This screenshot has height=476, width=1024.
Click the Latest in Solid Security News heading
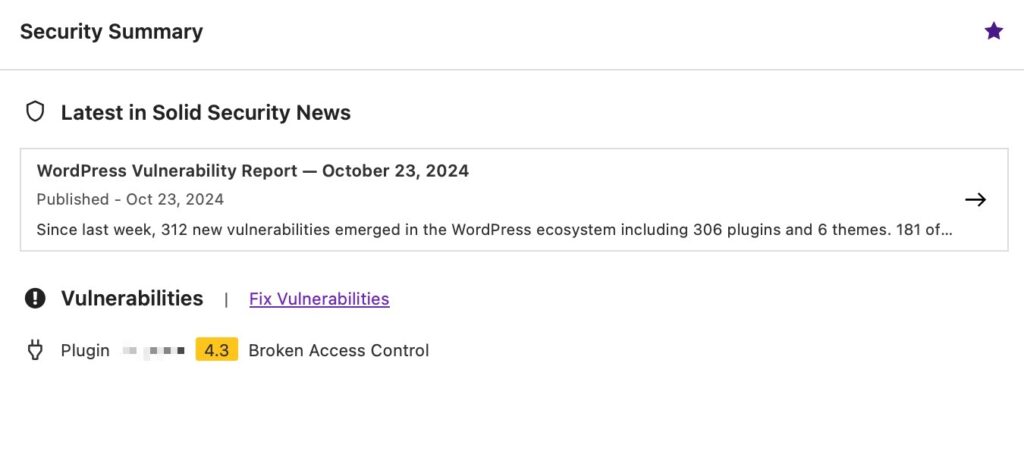[205, 113]
